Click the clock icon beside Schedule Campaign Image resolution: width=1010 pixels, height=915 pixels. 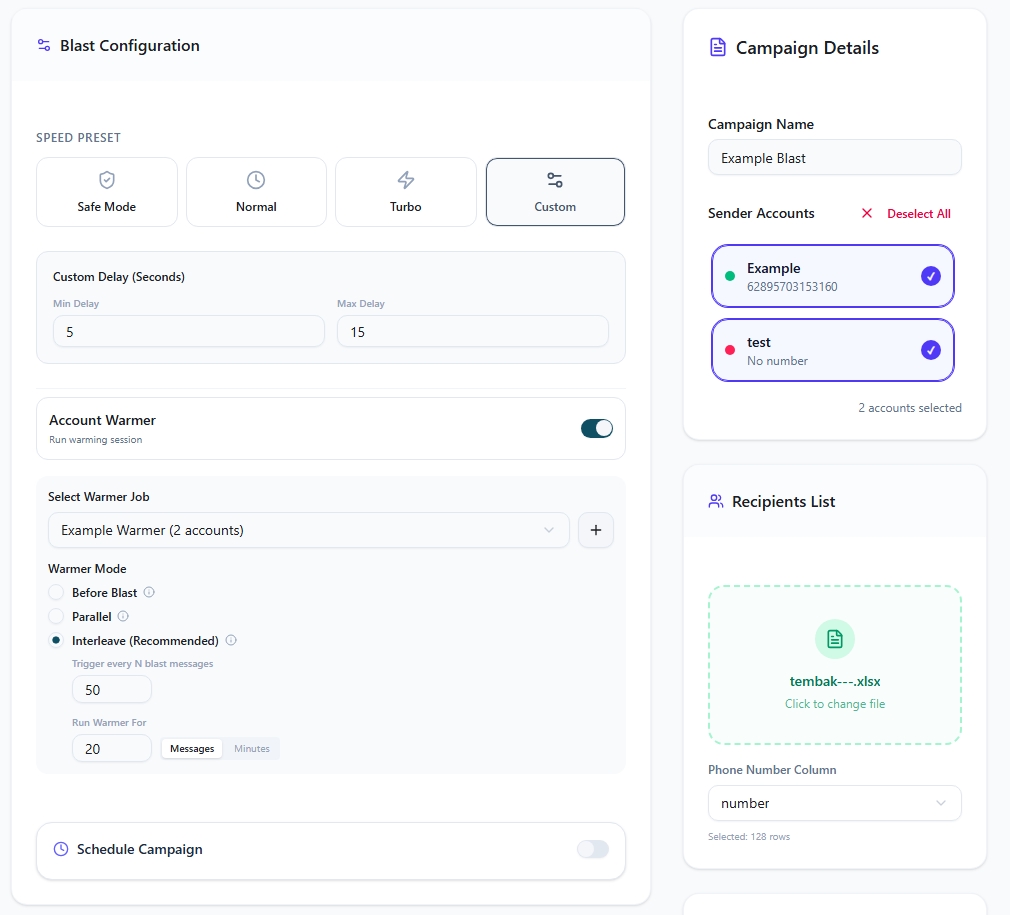[x=61, y=849]
